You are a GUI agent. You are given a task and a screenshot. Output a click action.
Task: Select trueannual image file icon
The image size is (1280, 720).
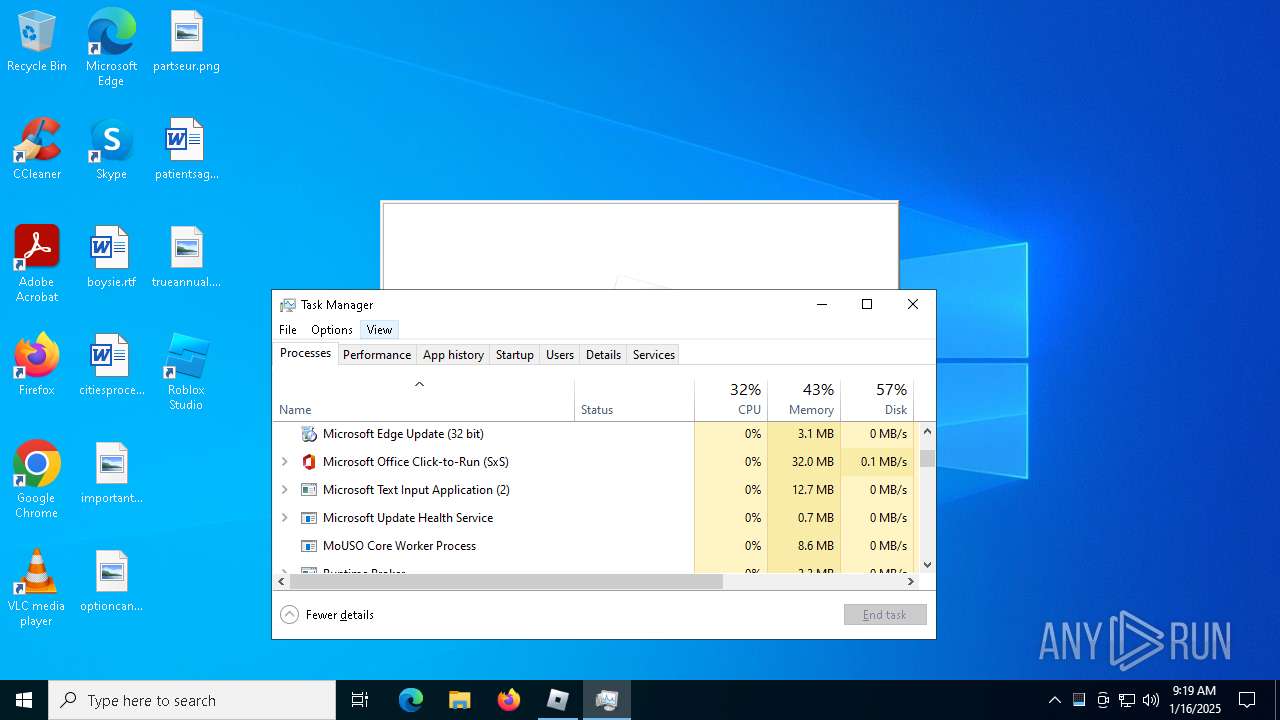pyautogui.click(x=186, y=258)
